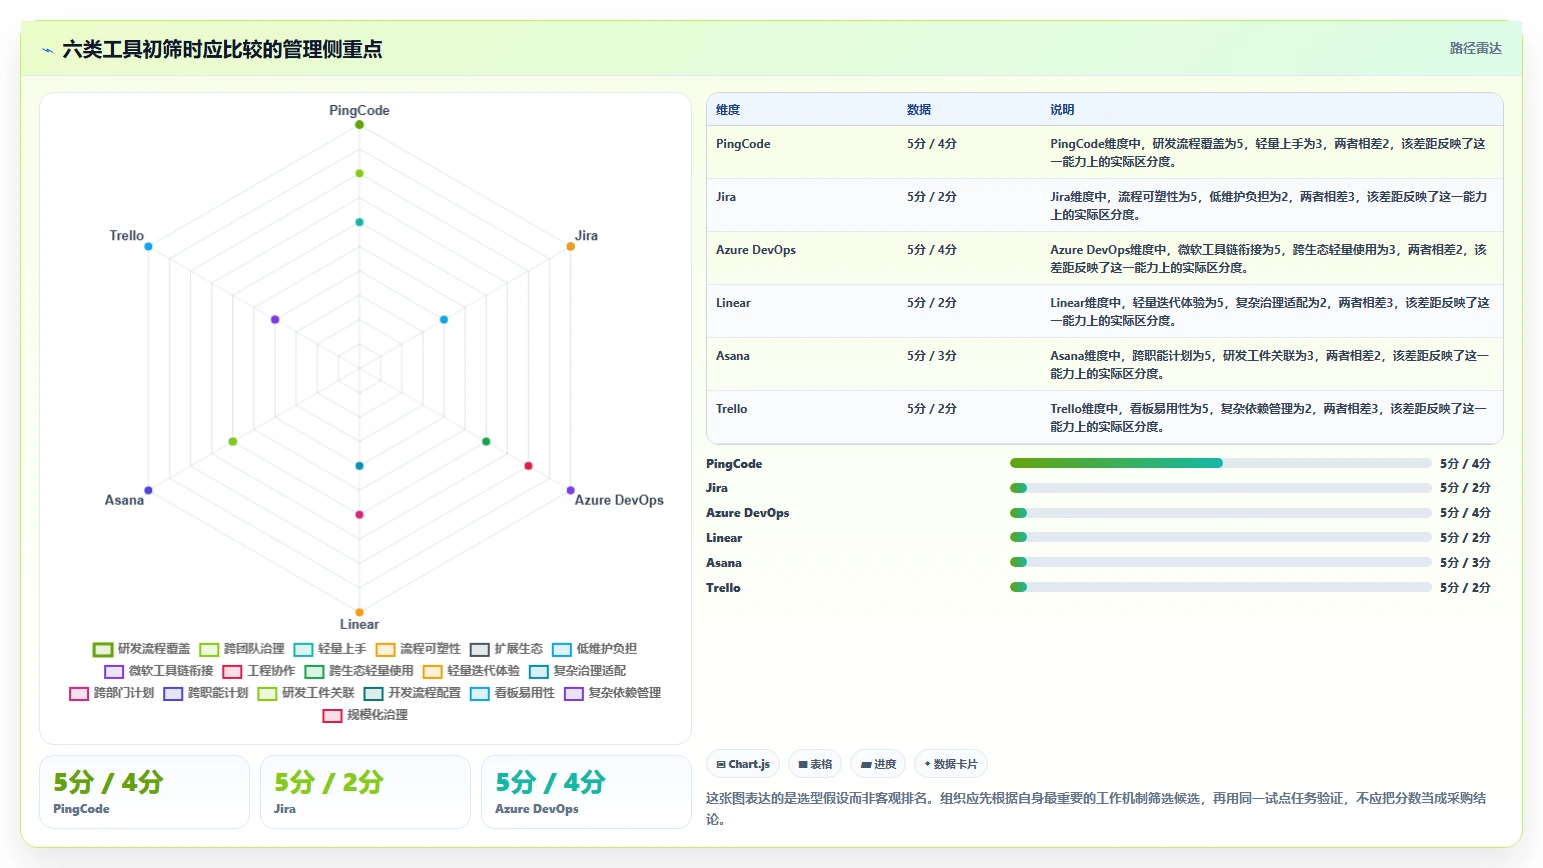Click the blue data point beside the Trello label
The width and height of the screenshot is (1543, 868).
pos(148,246)
